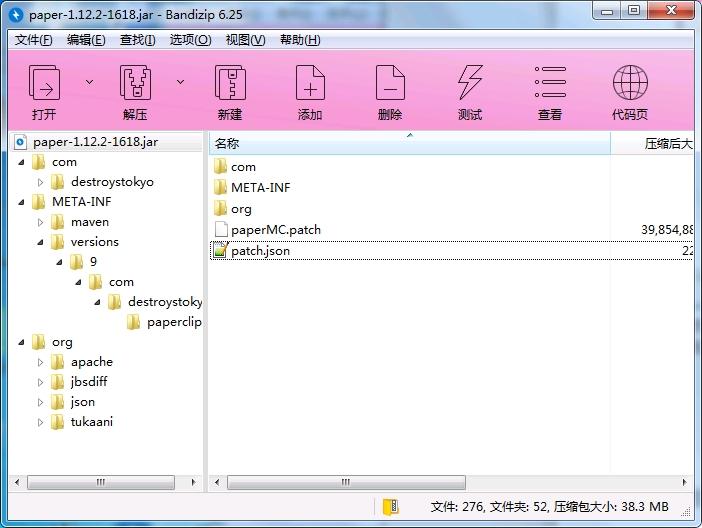Select the json folder in tree
702x528 pixels.
(73, 402)
